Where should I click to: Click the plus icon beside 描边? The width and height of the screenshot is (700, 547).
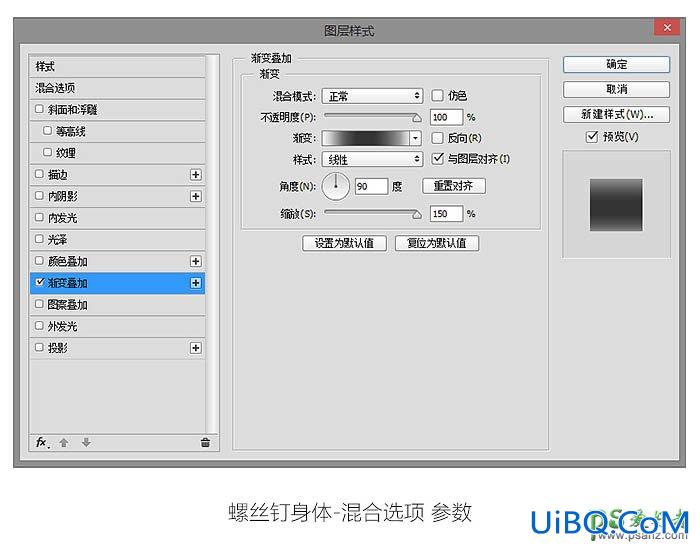[196, 175]
